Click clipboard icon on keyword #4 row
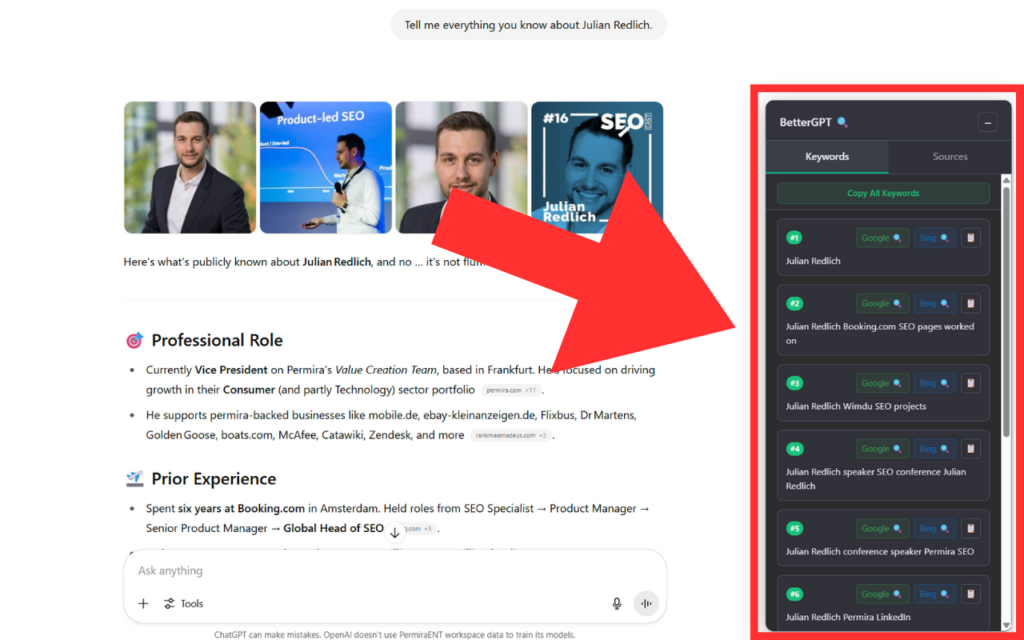The width and height of the screenshot is (1024, 640). coord(970,449)
